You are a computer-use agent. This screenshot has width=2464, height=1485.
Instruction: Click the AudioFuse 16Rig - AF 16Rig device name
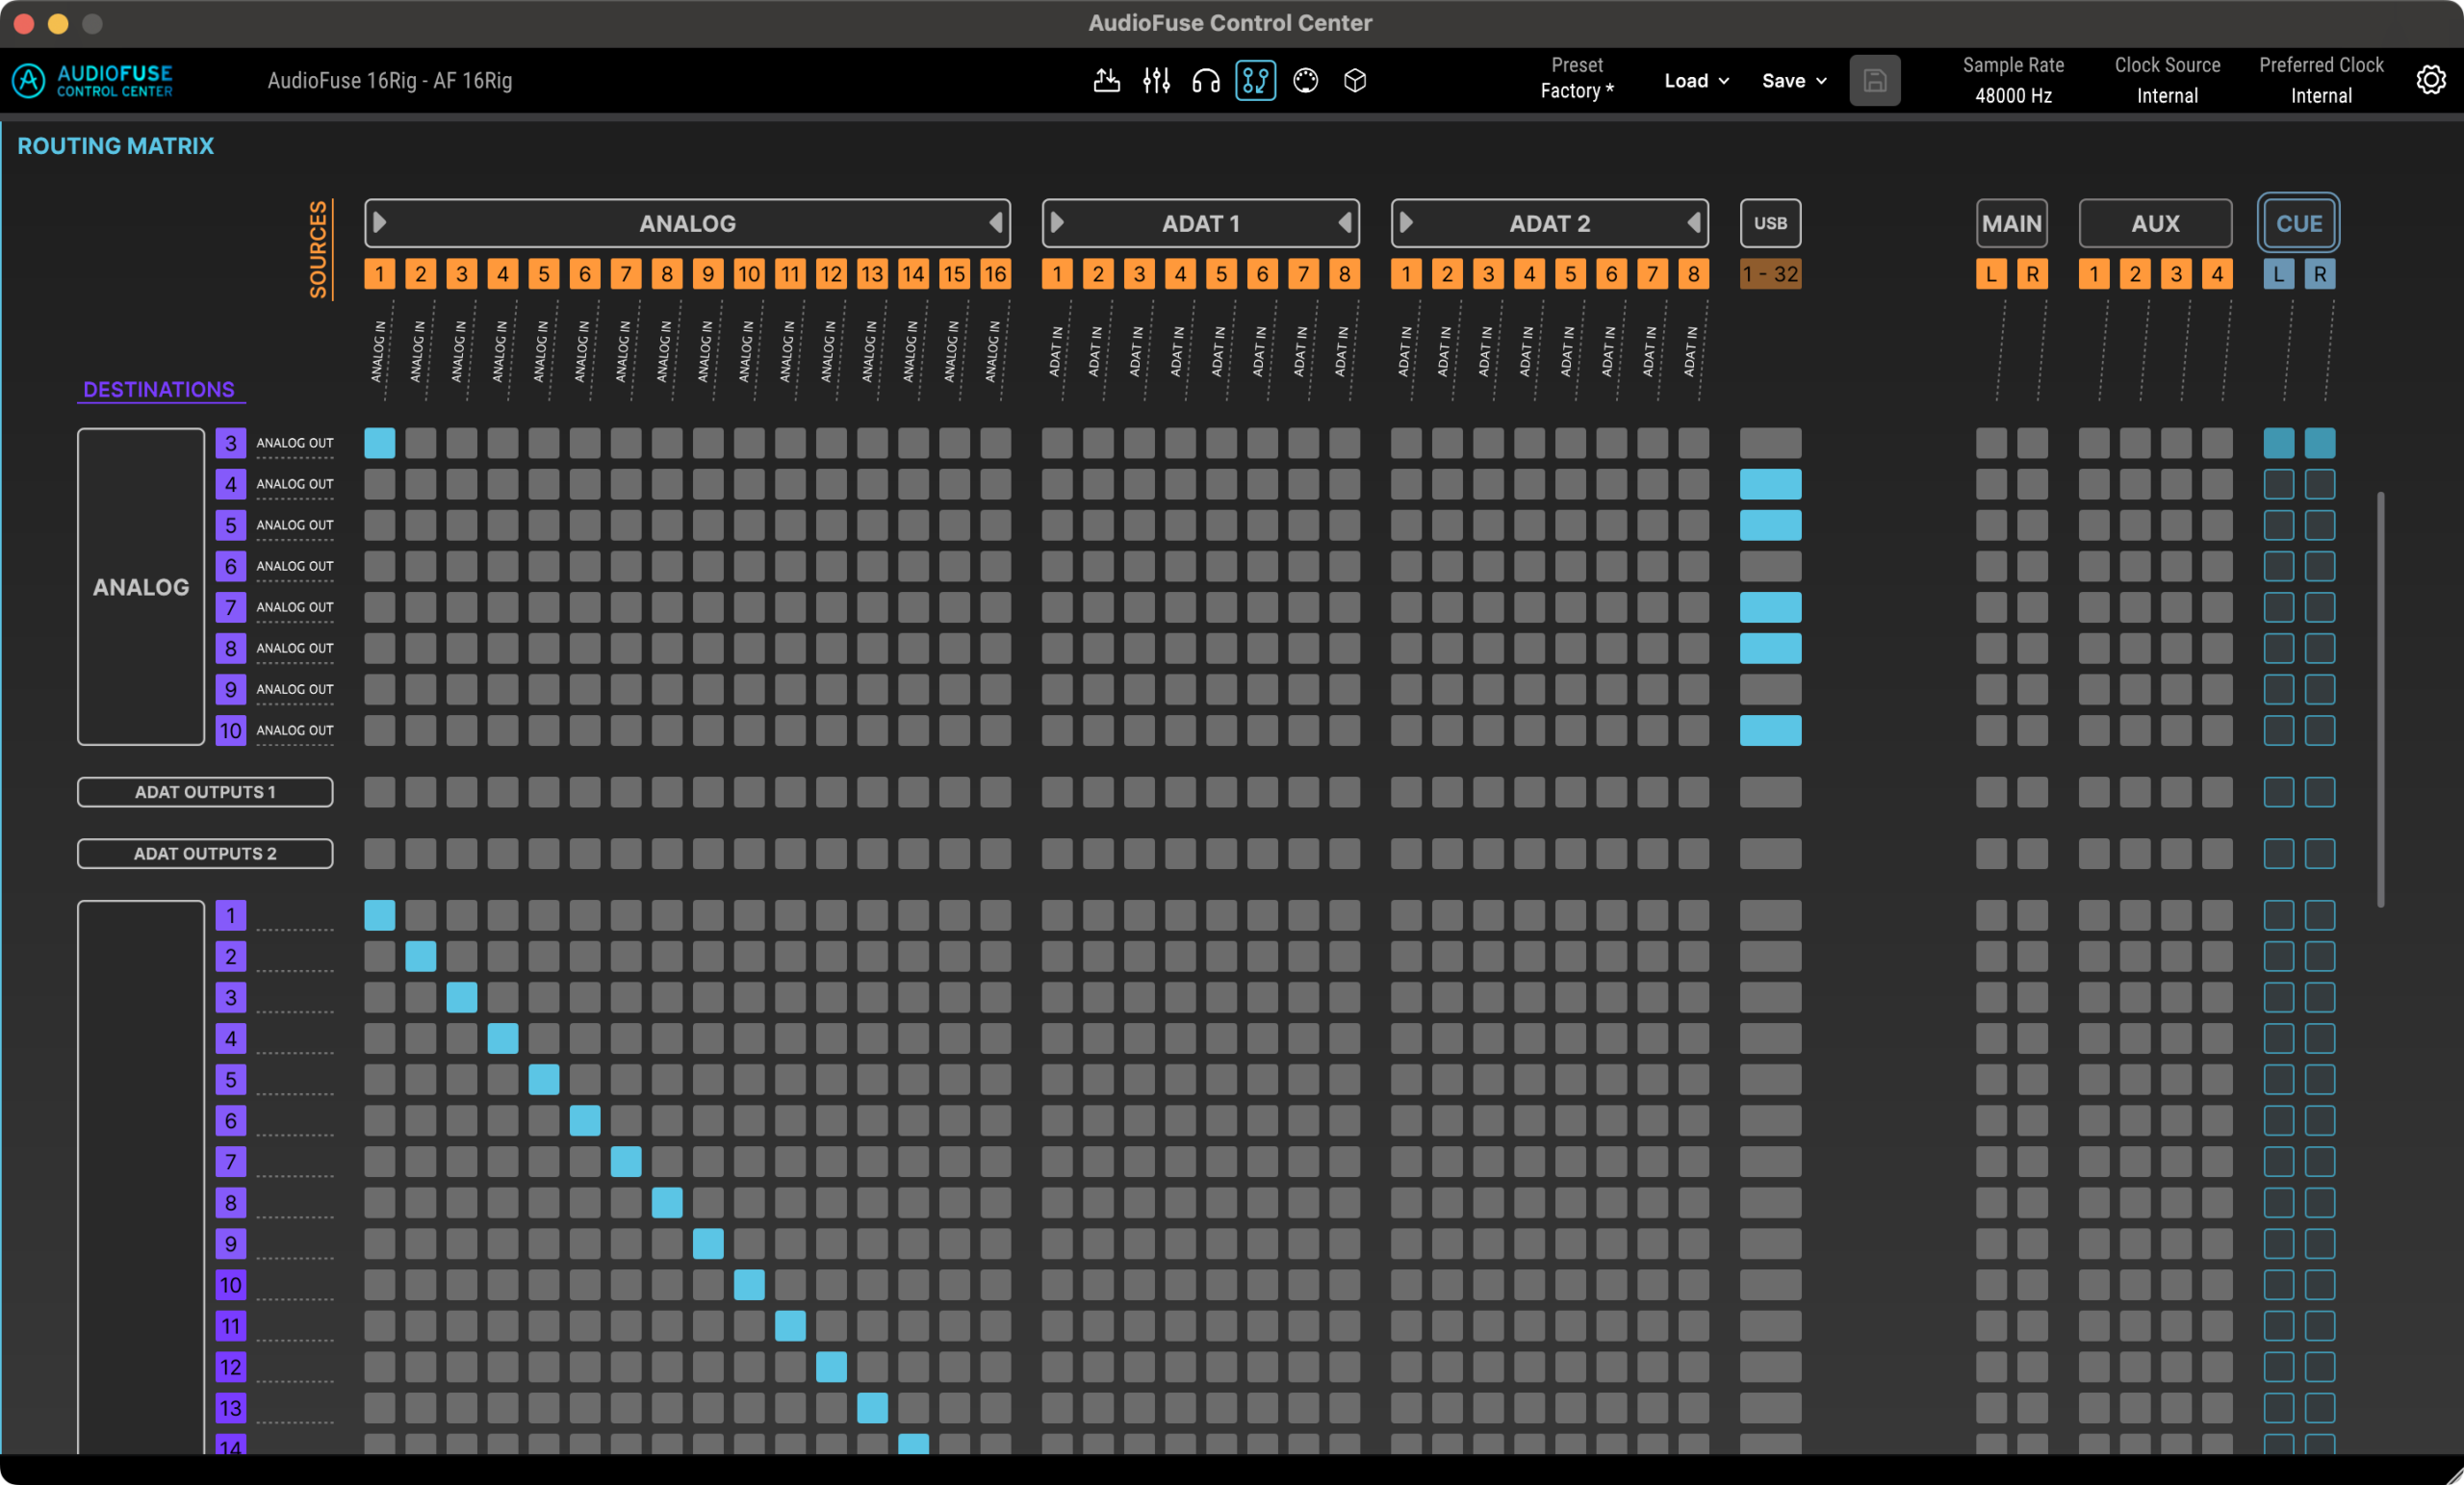coord(390,81)
